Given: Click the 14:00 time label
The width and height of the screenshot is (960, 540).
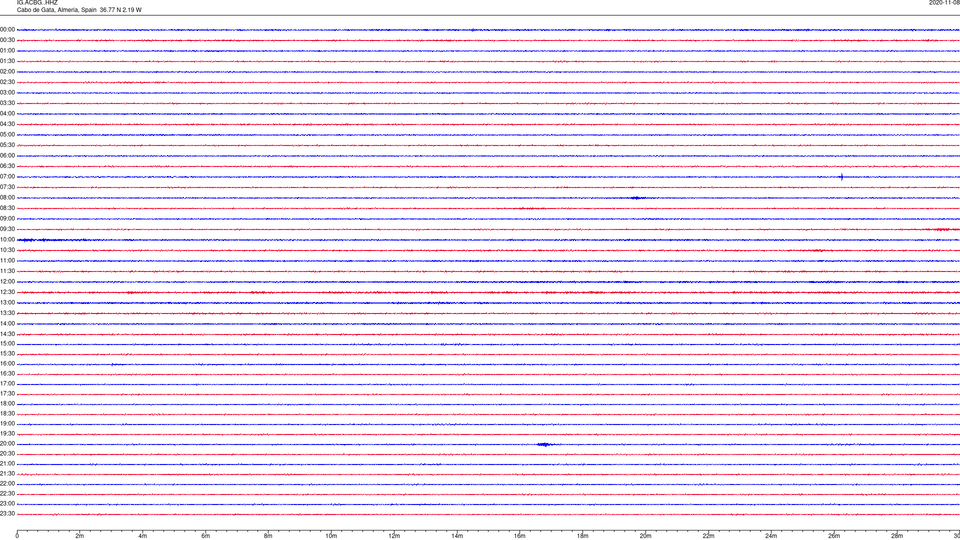Looking at the screenshot, I should pos(7,324).
